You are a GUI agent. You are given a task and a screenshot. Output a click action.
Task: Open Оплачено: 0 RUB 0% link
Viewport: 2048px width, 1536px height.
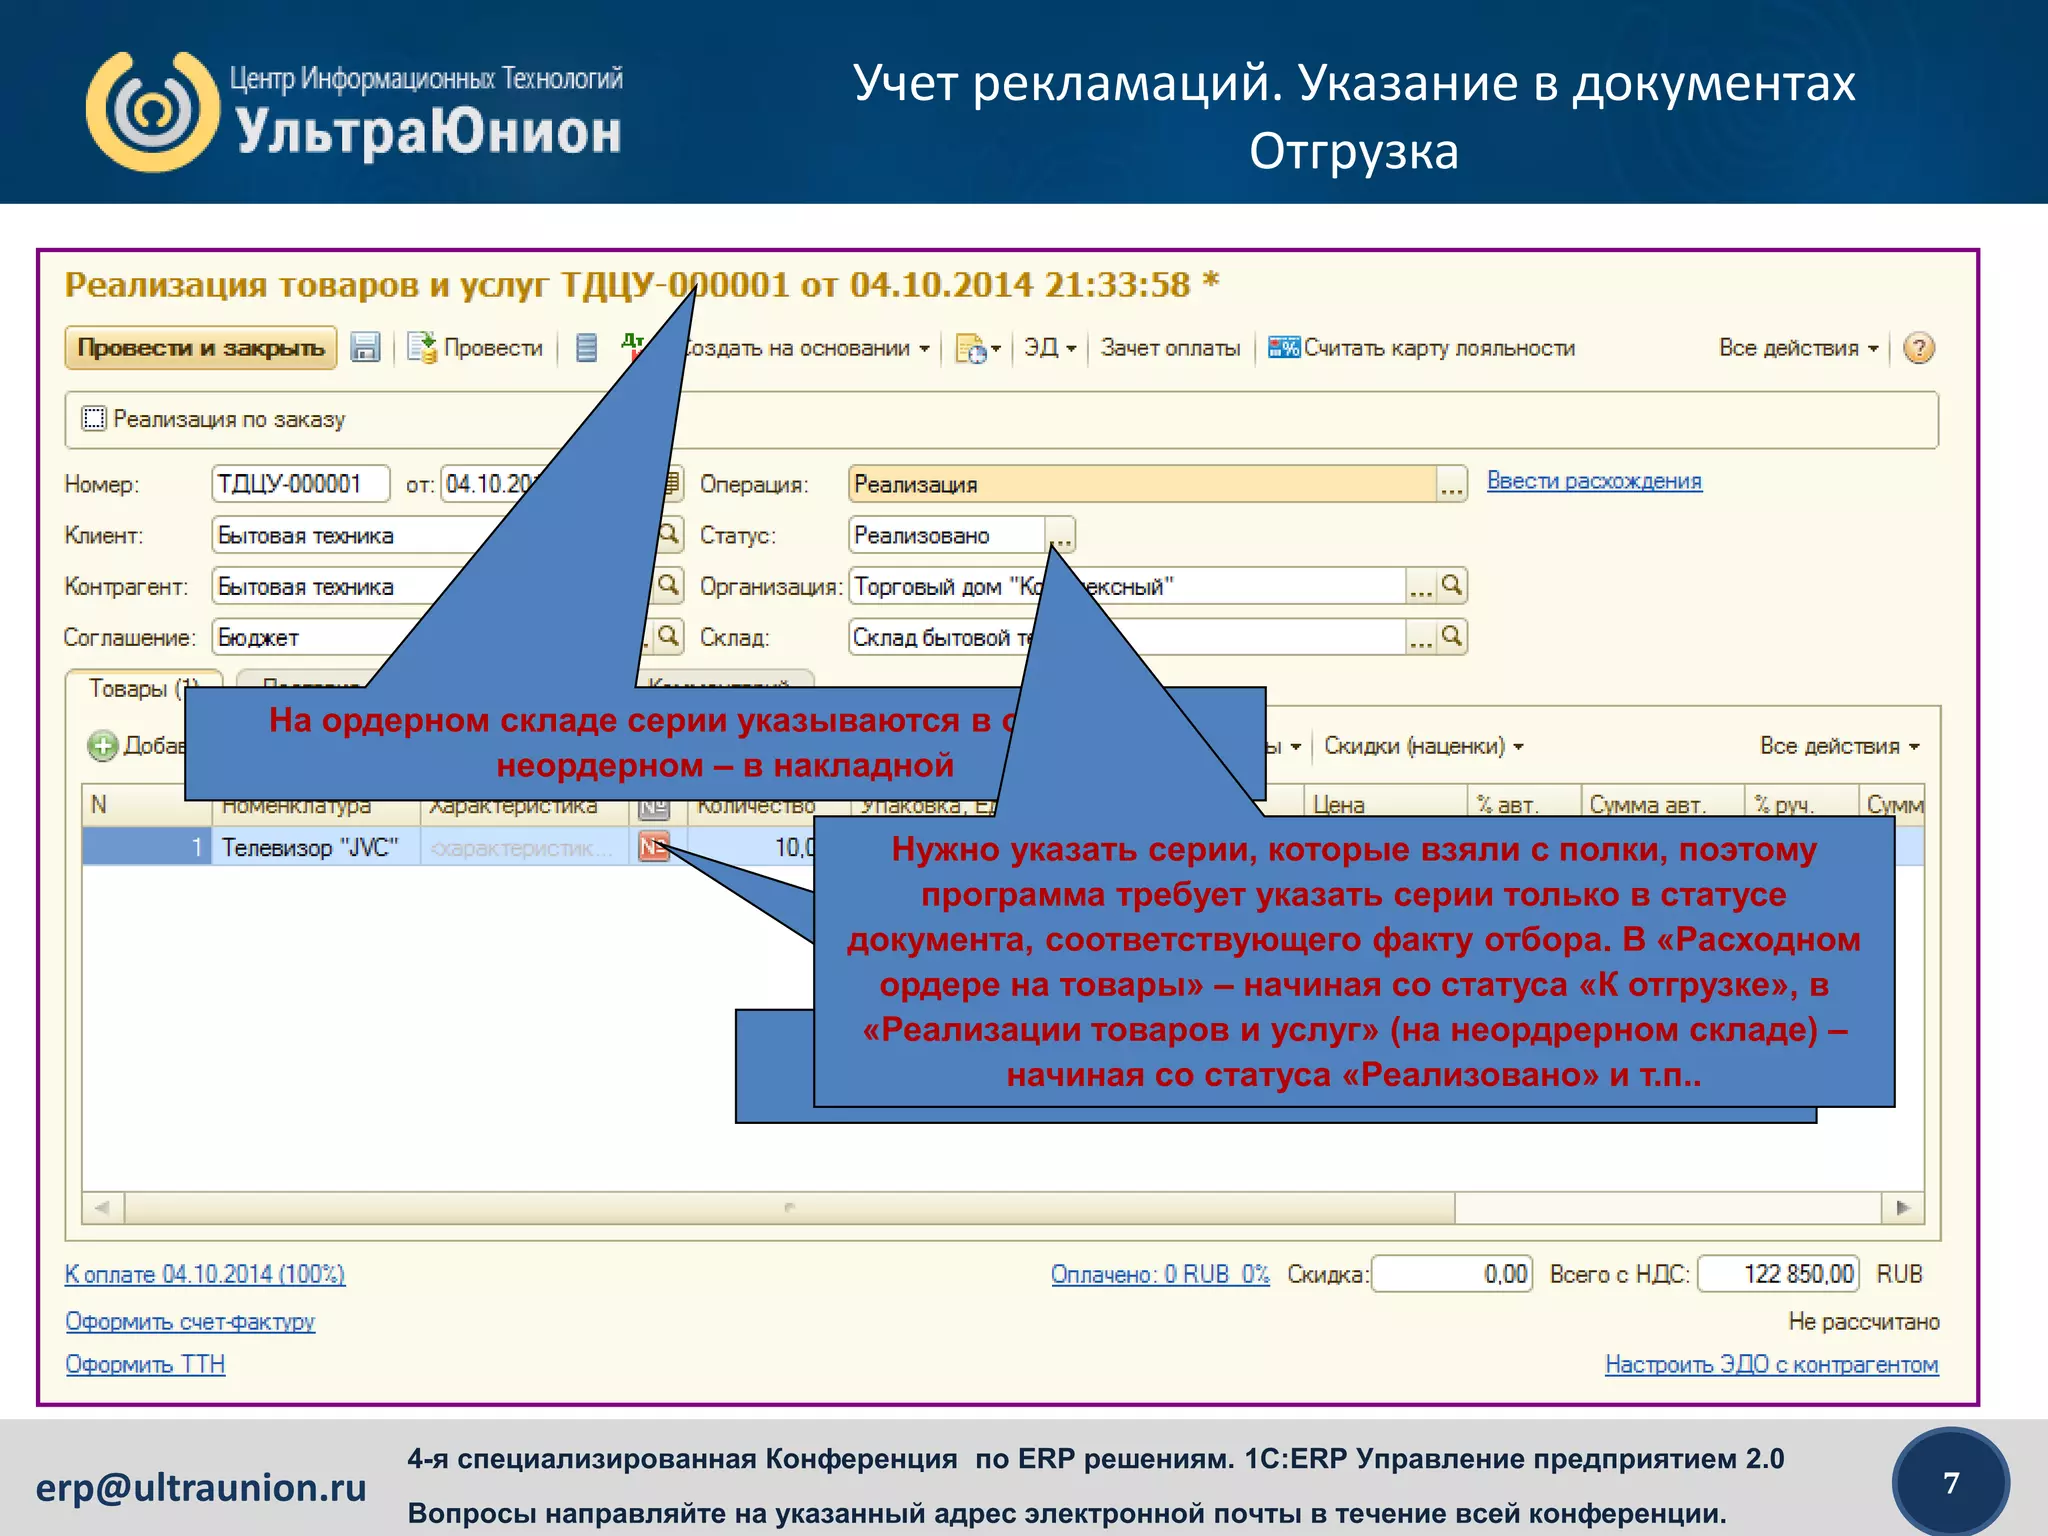pyautogui.click(x=1160, y=1274)
